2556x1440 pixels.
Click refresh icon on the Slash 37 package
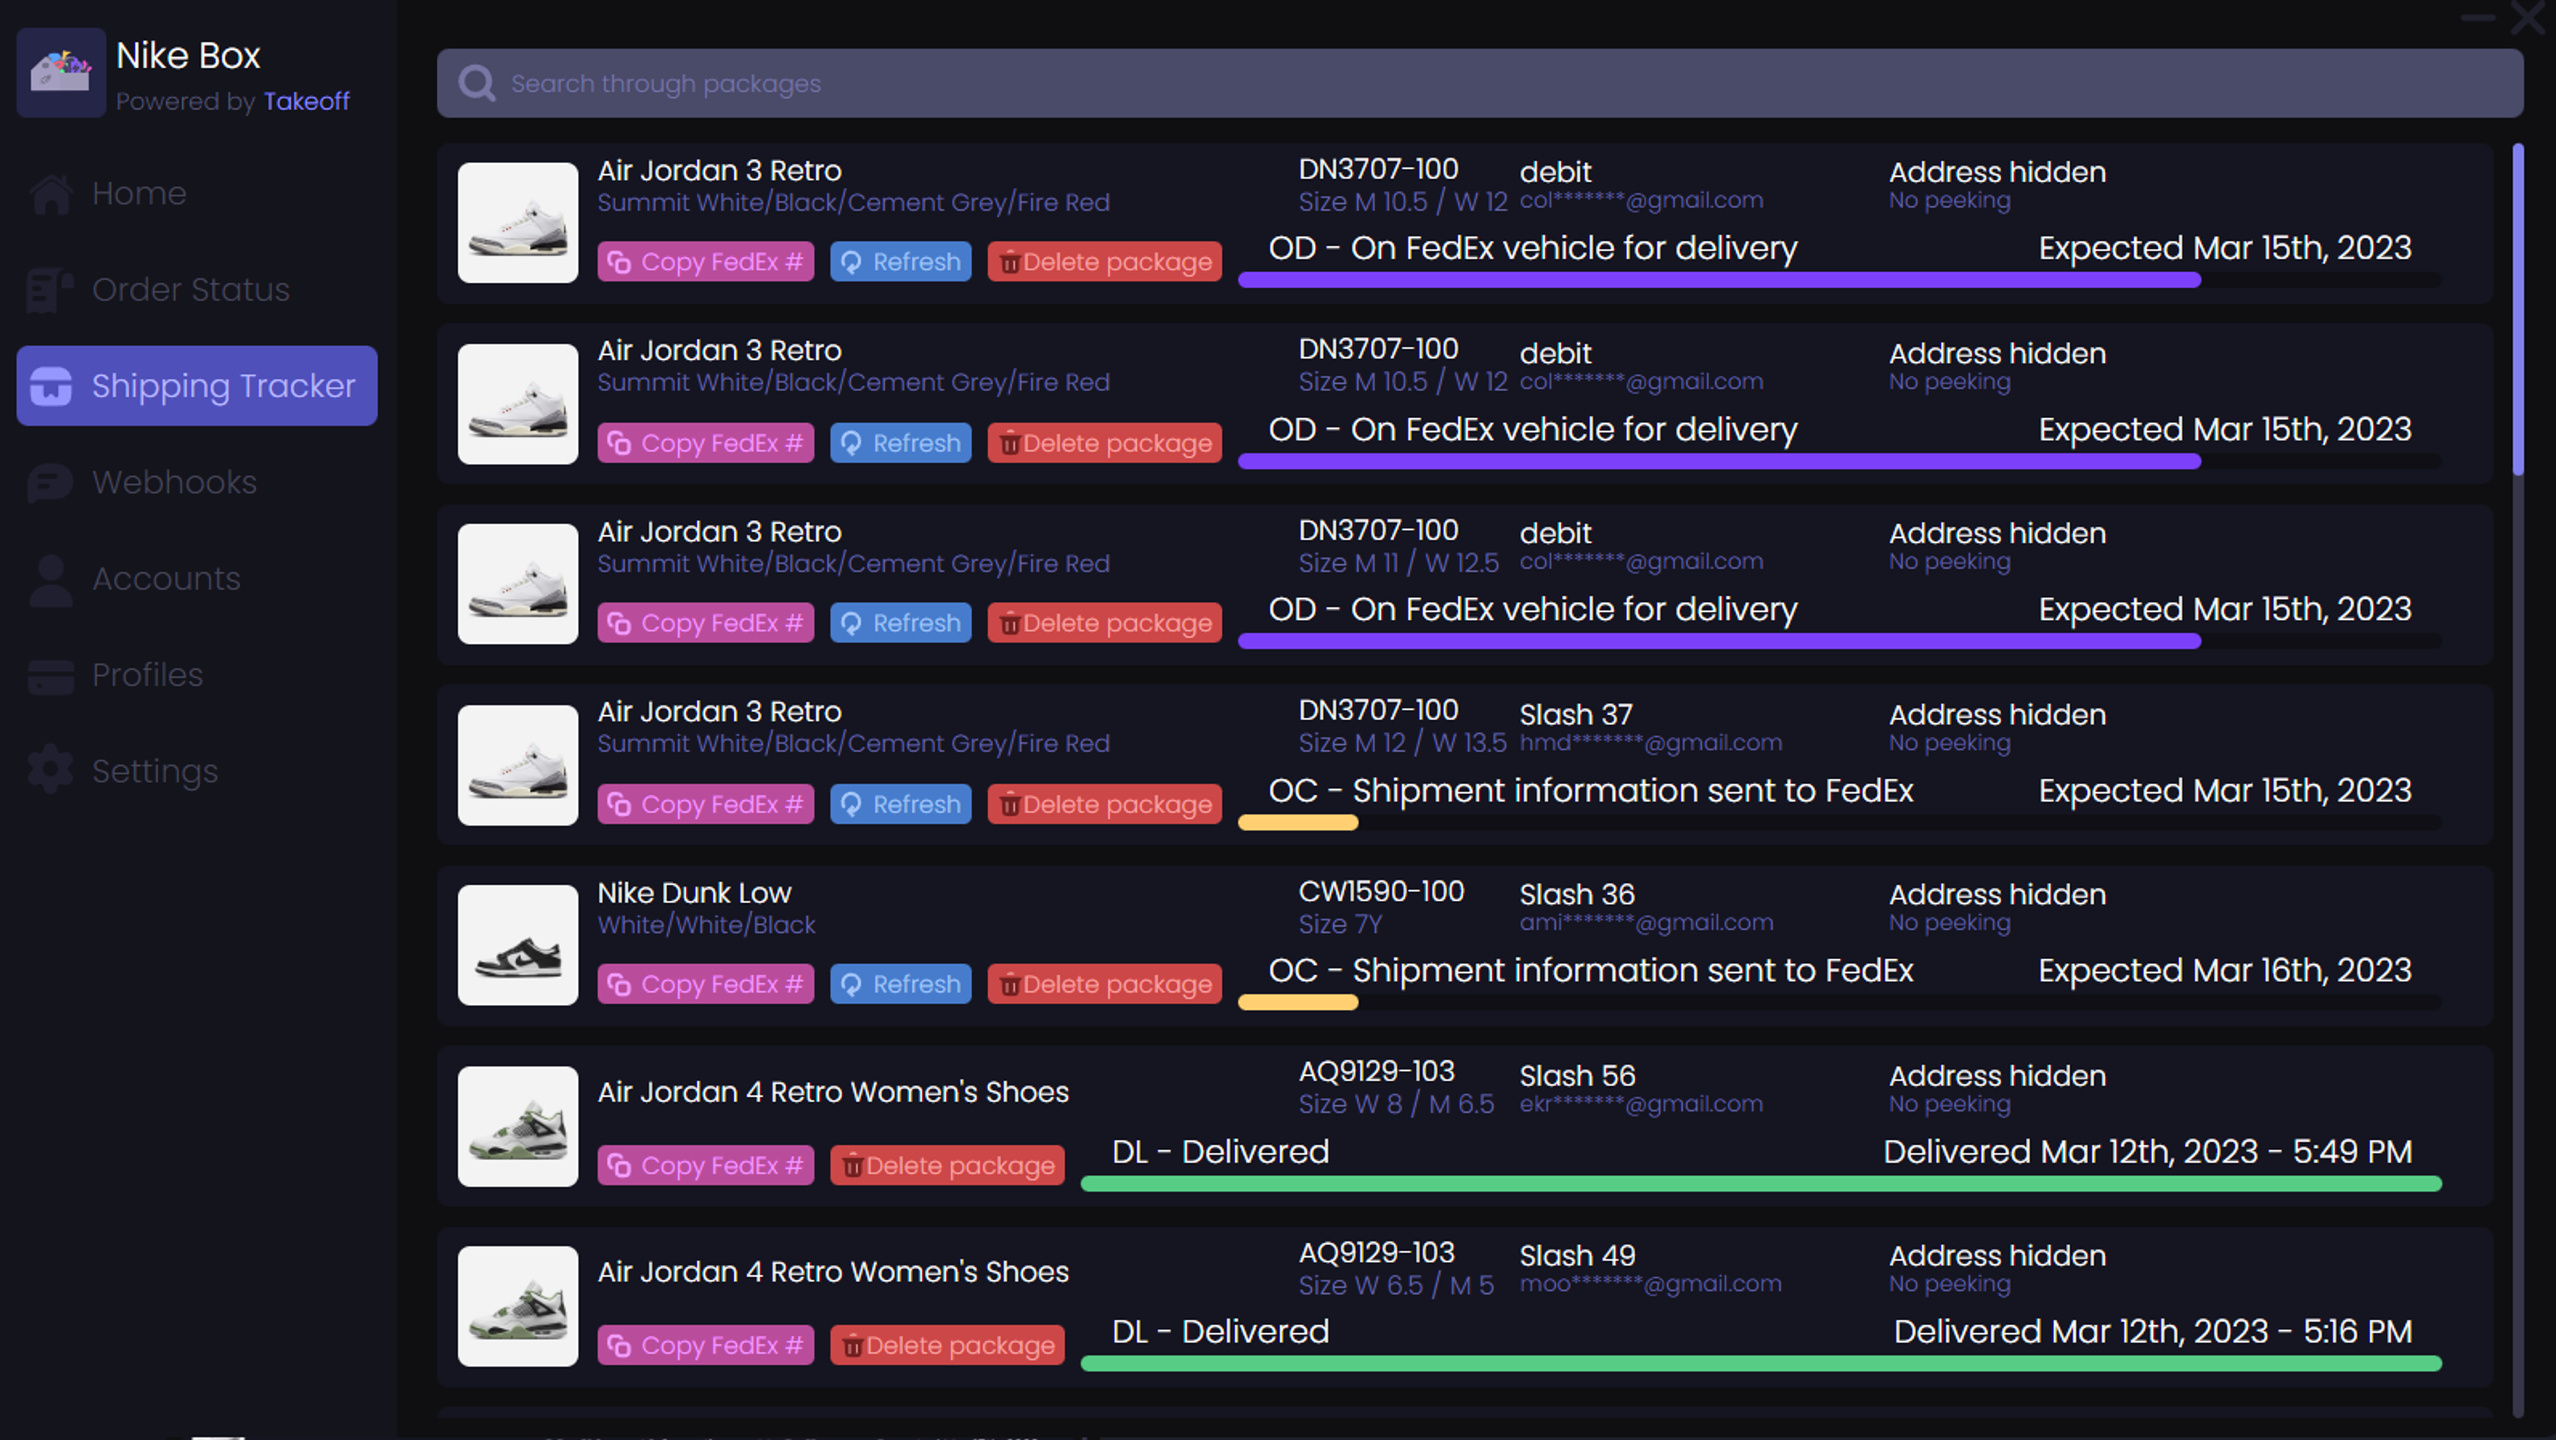[x=851, y=805]
